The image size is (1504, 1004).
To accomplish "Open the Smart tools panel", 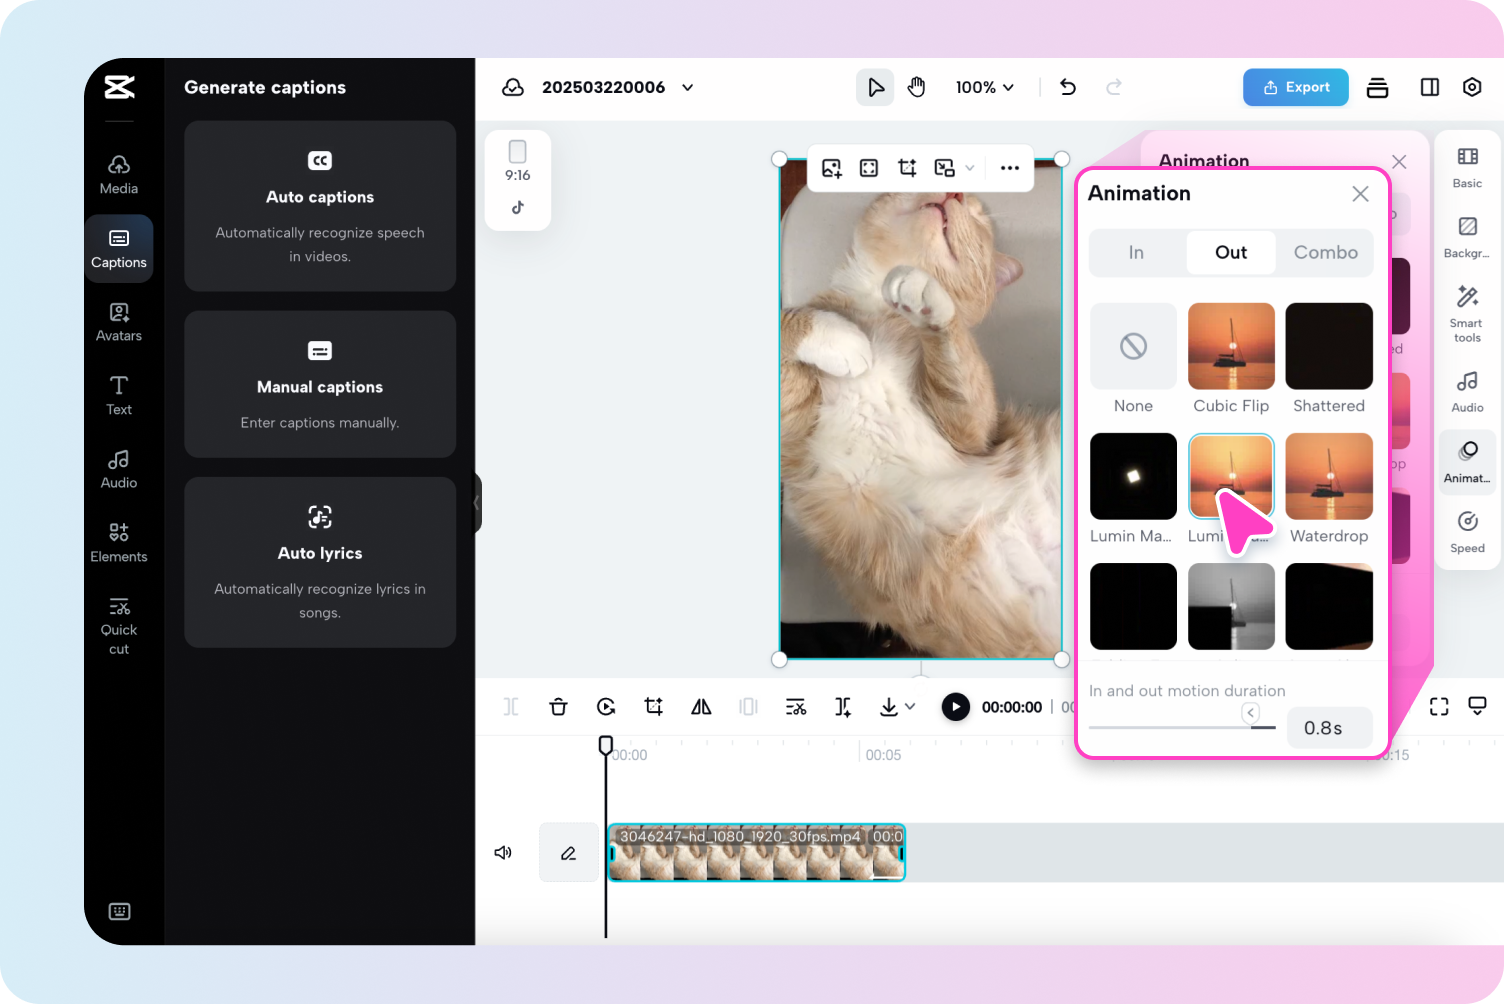I will point(1466,310).
